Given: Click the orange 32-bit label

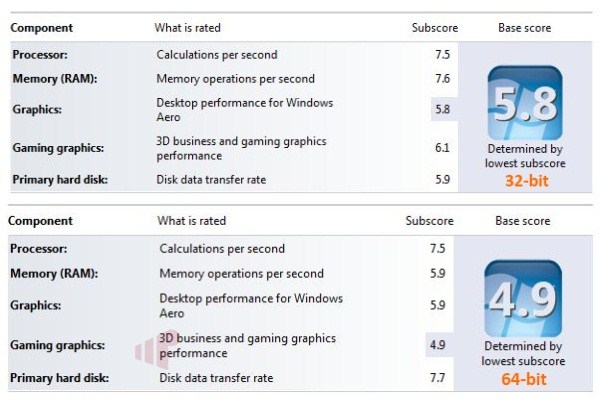Looking at the screenshot, I should pyautogui.click(x=527, y=181).
